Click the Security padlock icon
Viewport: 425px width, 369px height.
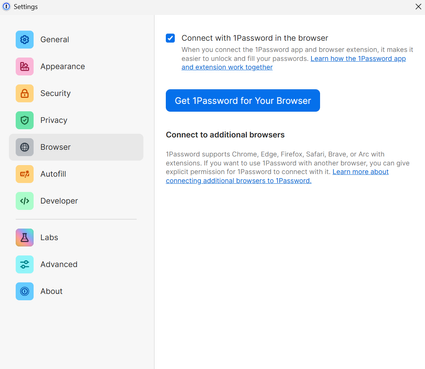click(x=24, y=93)
